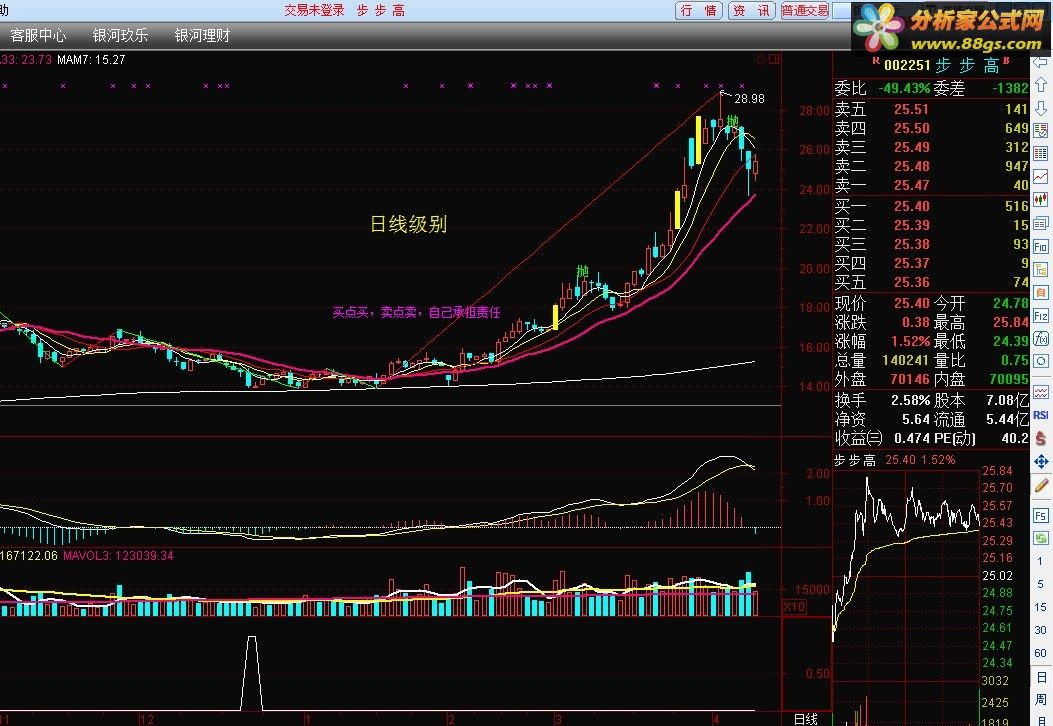
Task: Click the 卖五 25.51 ask row
Action: [x=931, y=109]
